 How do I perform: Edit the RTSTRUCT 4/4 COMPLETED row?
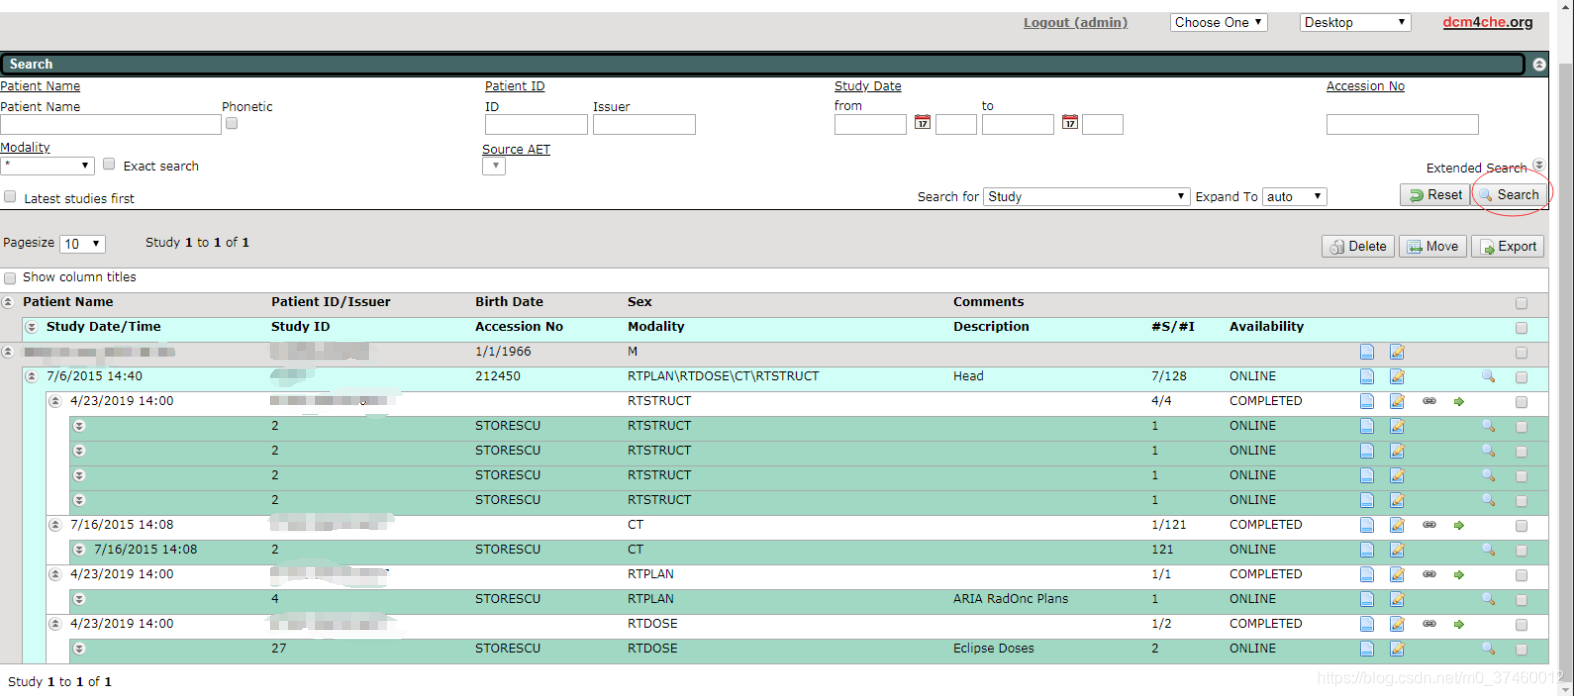coord(1397,401)
